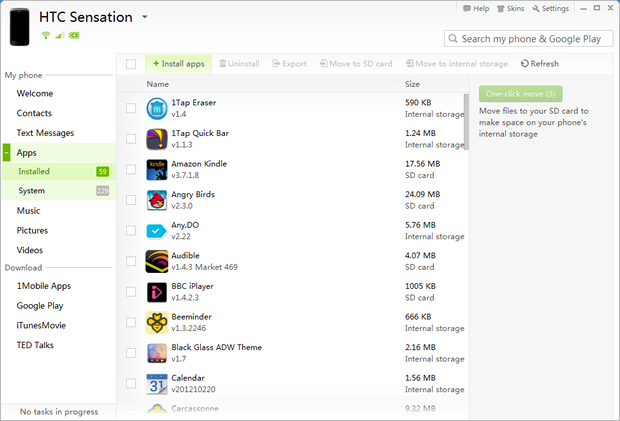This screenshot has width=620, height=421.
Task: Open the Skins menu
Action: click(x=510, y=8)
